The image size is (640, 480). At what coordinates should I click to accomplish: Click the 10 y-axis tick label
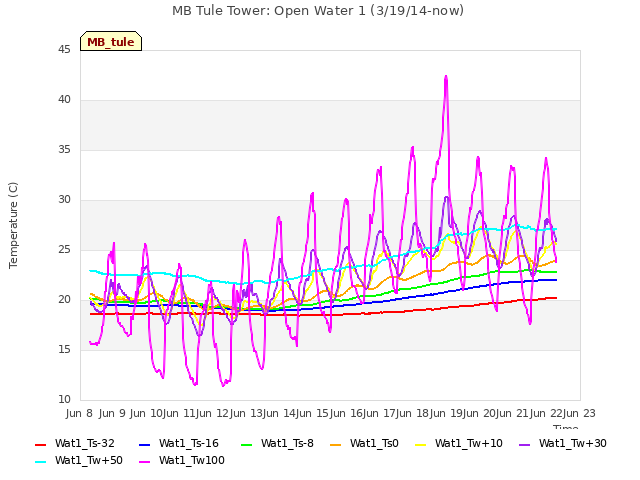(x=64, y=400)
